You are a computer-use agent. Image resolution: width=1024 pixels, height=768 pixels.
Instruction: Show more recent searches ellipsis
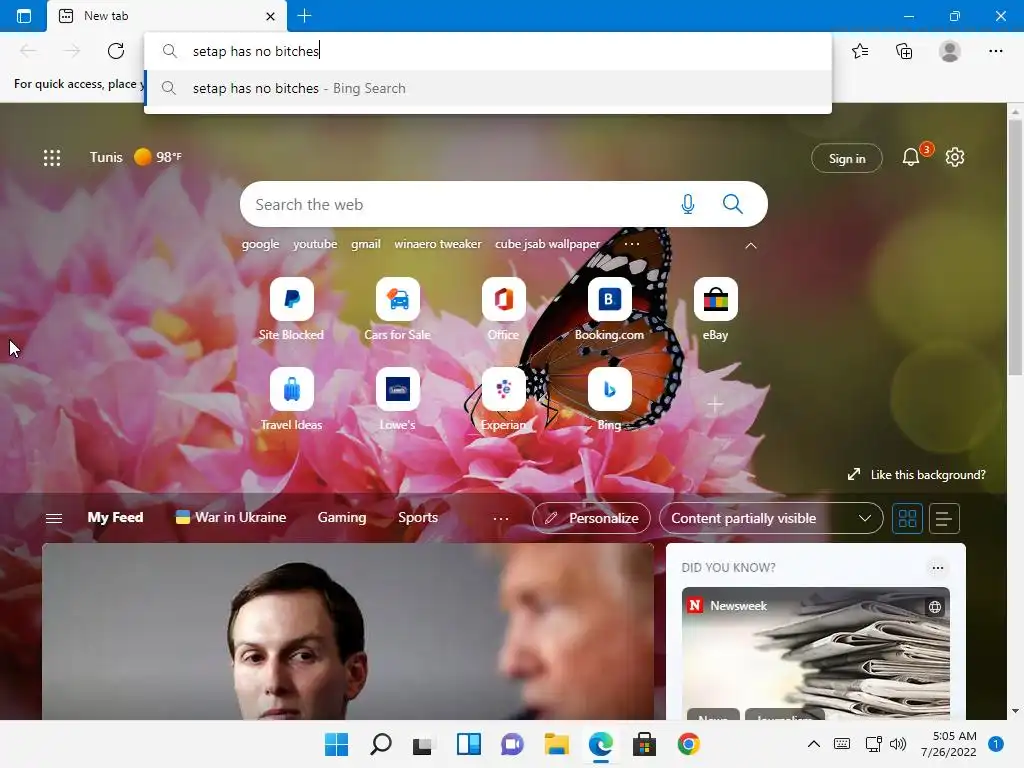pyautogui.click(x=632, y=244)
